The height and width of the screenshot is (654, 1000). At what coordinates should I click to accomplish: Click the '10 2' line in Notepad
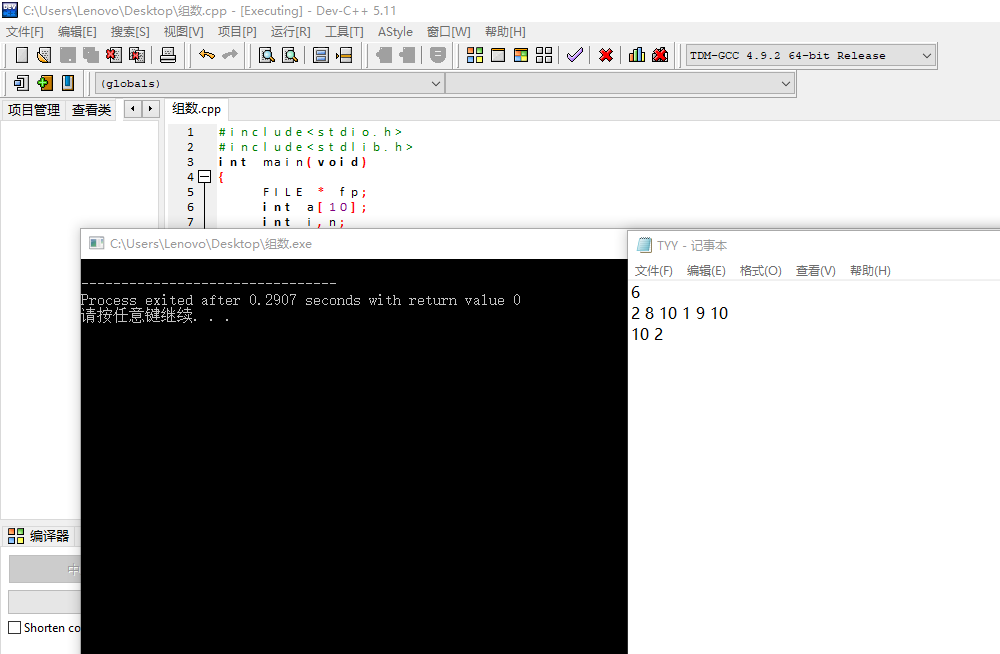[647, 334]
